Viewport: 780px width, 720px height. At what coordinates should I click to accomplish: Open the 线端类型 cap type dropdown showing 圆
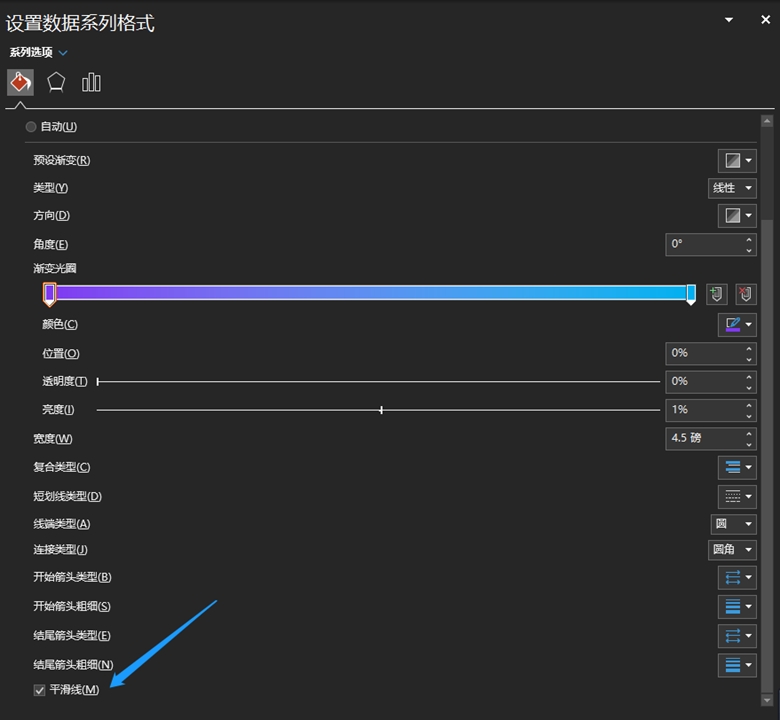[734, 524]
